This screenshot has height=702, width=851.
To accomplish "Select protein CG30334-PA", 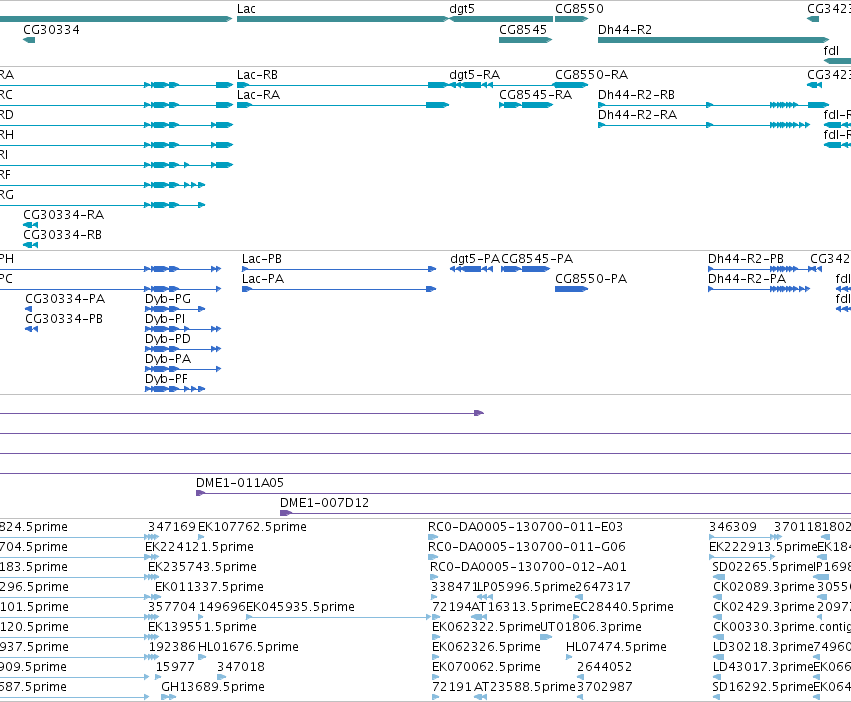I will (x=29, y=309).
